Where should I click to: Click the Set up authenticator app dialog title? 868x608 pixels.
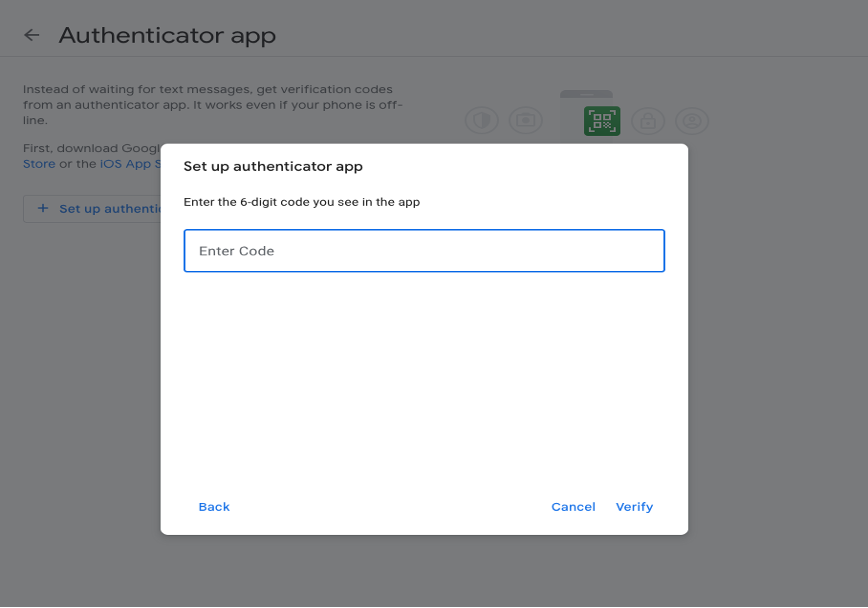(273, 166)
